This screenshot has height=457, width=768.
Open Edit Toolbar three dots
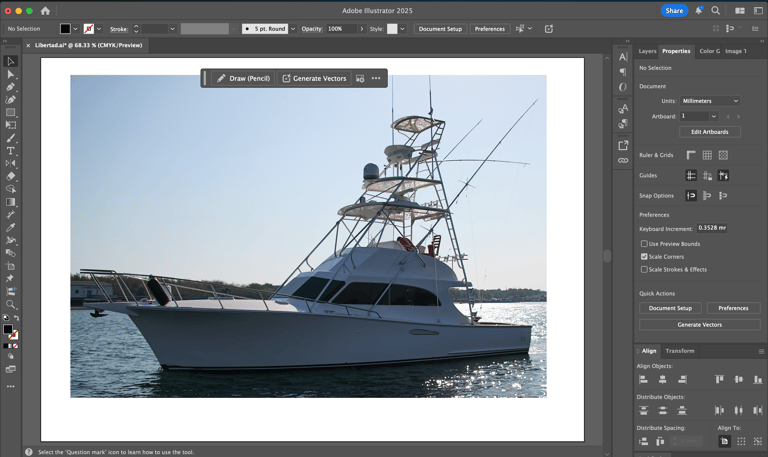point(10,386)
